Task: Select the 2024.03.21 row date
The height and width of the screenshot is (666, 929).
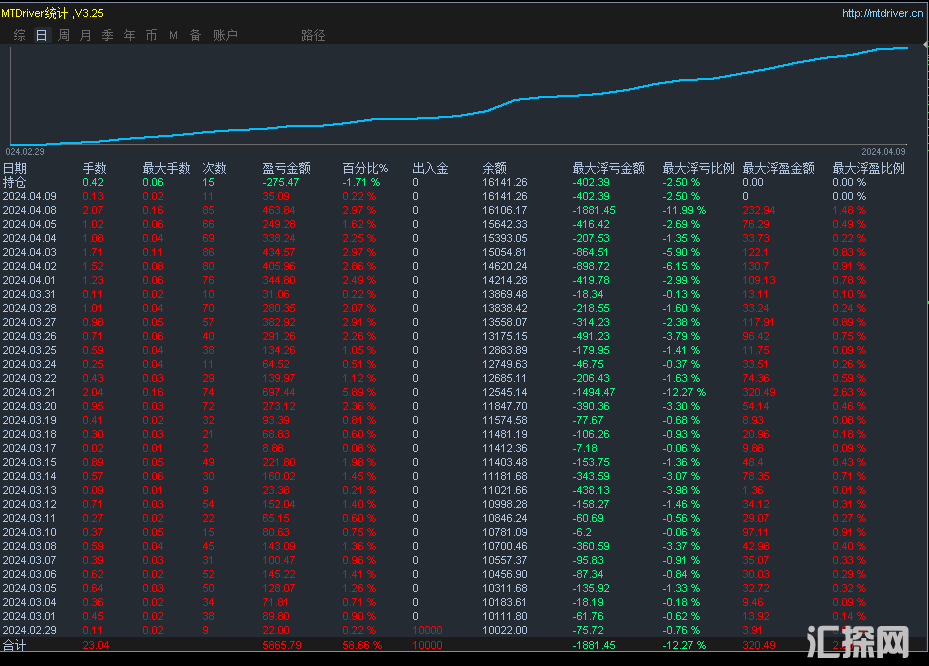Action: [30, 391]
